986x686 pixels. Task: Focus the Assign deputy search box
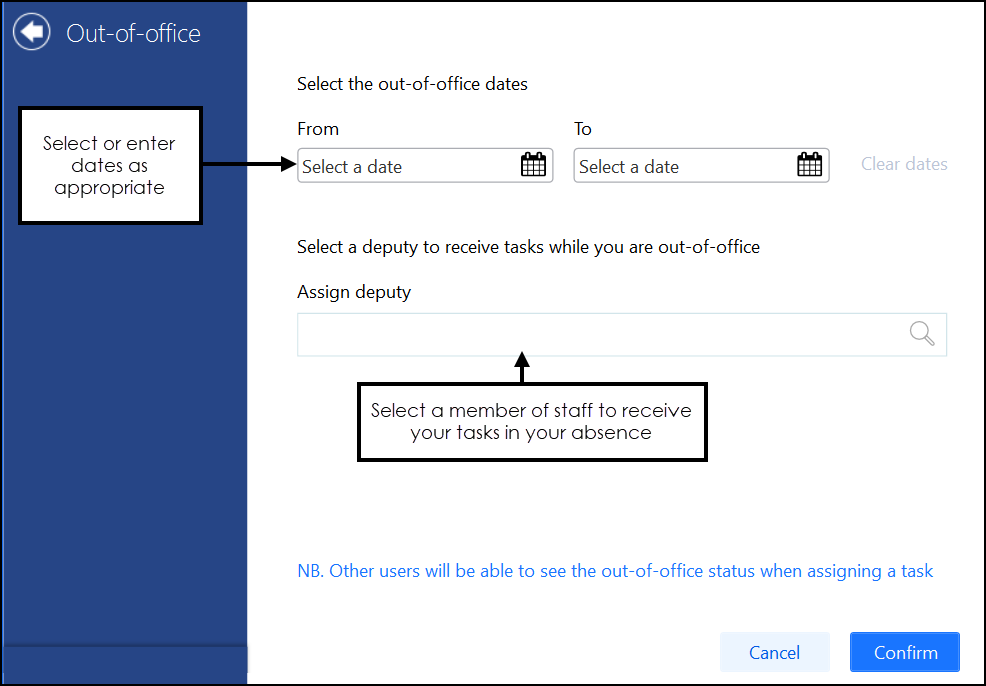(x=600, y=335)
